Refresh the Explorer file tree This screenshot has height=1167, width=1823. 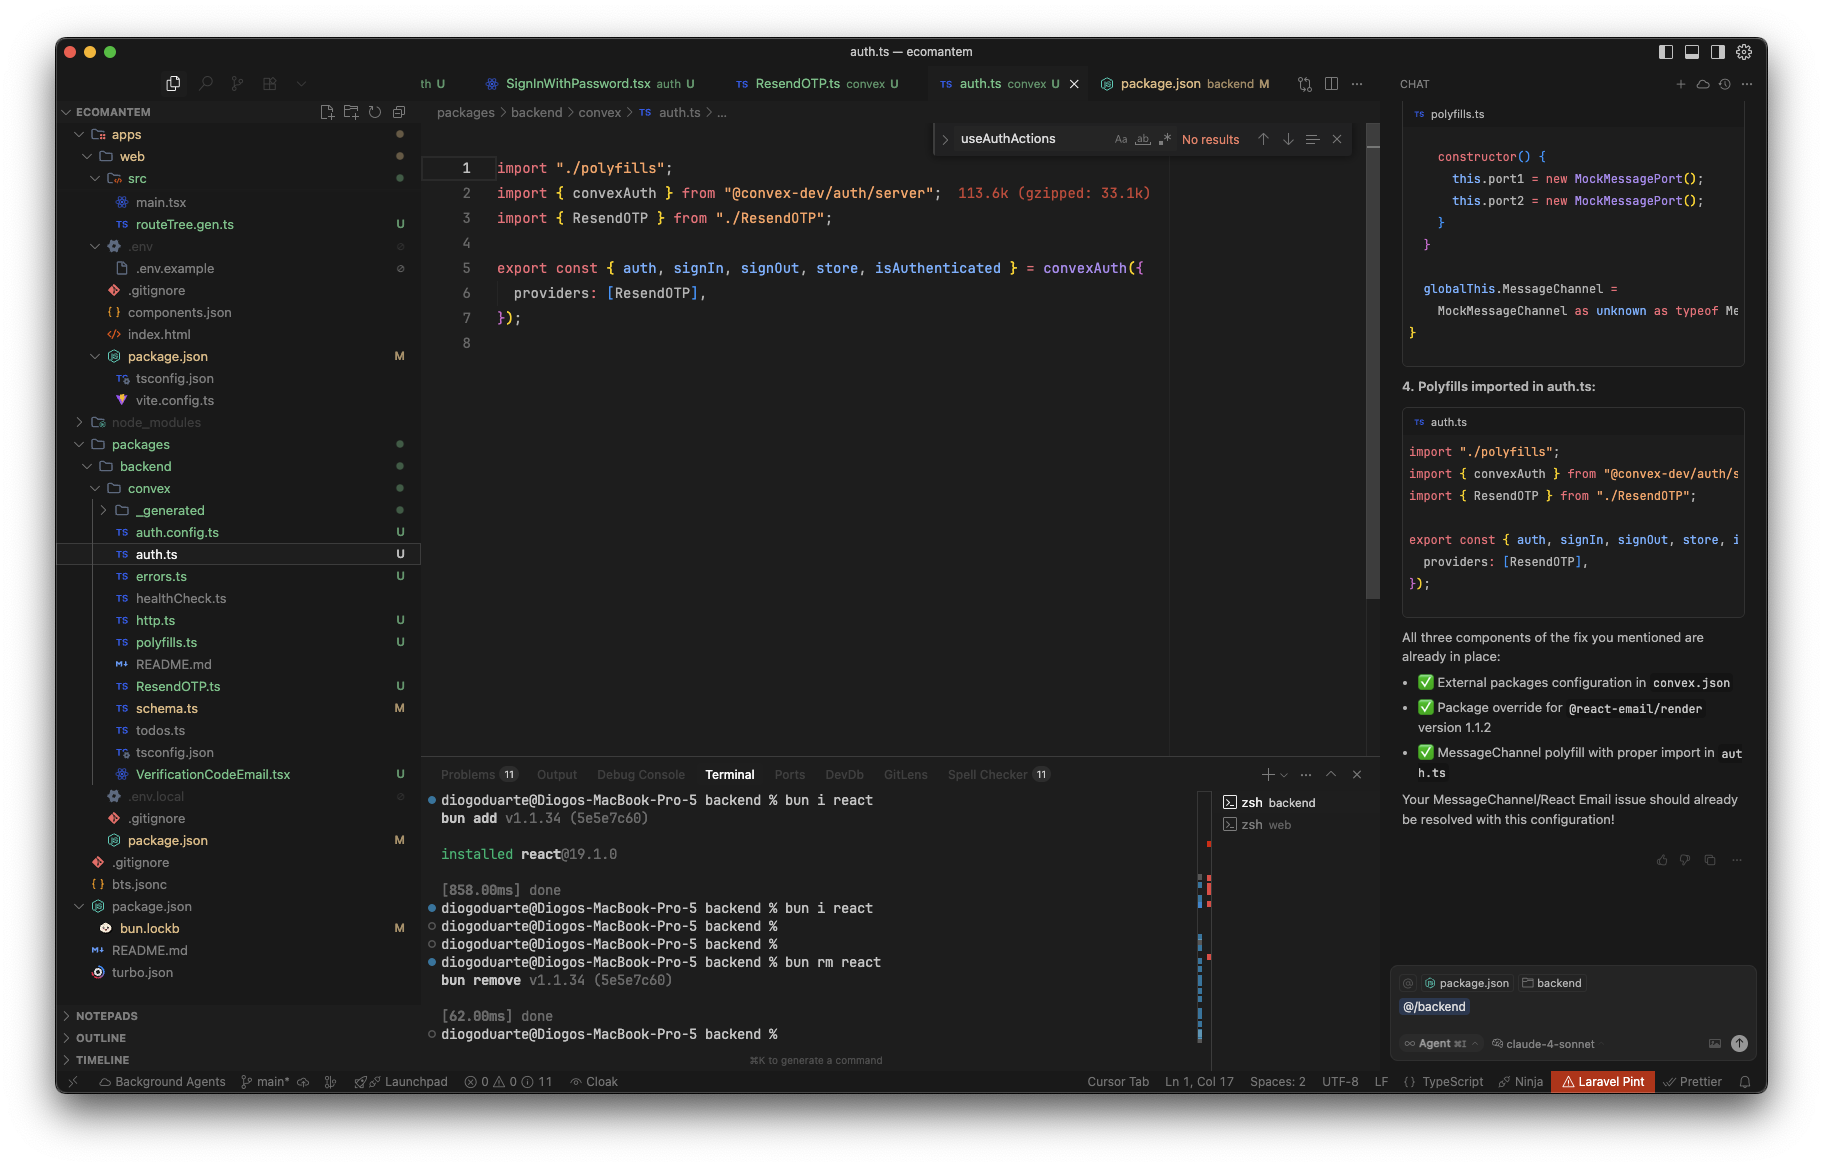point(375,112)
